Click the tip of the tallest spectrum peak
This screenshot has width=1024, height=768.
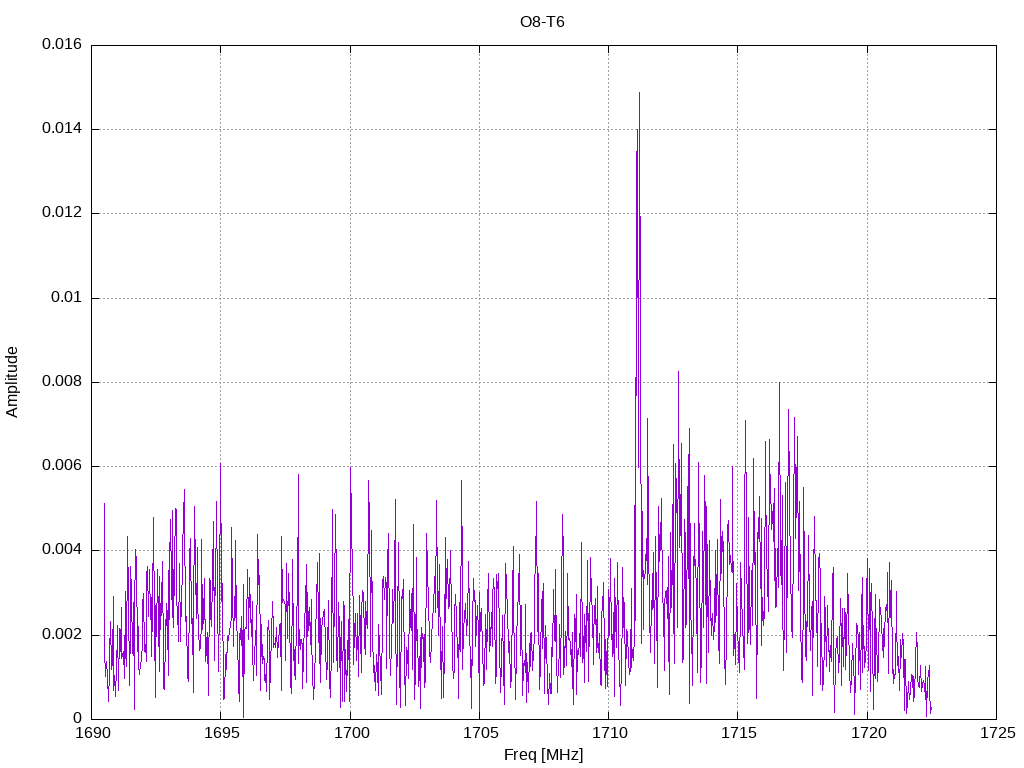click(x=639, y=93)
